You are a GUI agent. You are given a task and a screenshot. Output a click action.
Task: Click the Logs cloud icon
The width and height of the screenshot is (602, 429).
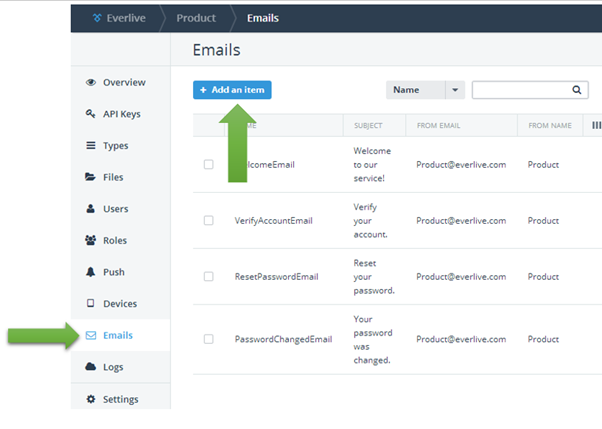coord(91,367)
